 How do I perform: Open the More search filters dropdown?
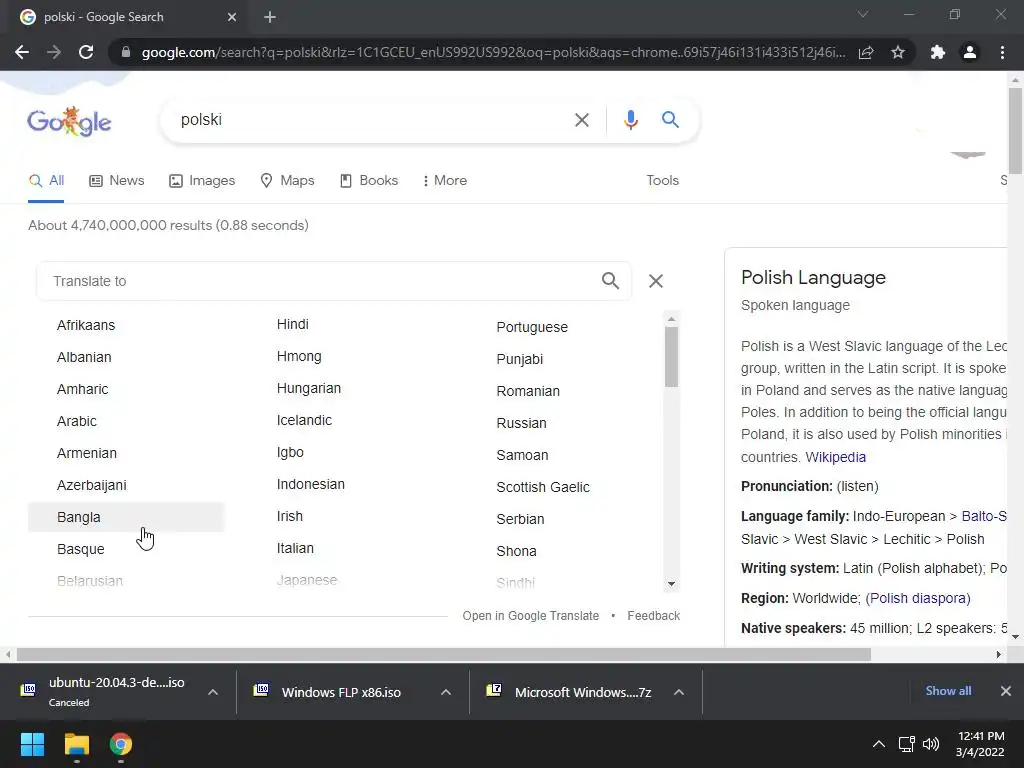[444, 180]
